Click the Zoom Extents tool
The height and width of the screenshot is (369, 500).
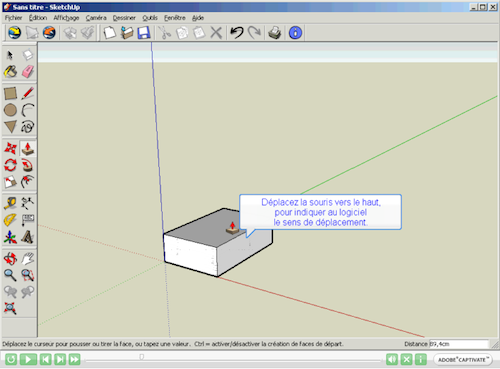(10, 308)
